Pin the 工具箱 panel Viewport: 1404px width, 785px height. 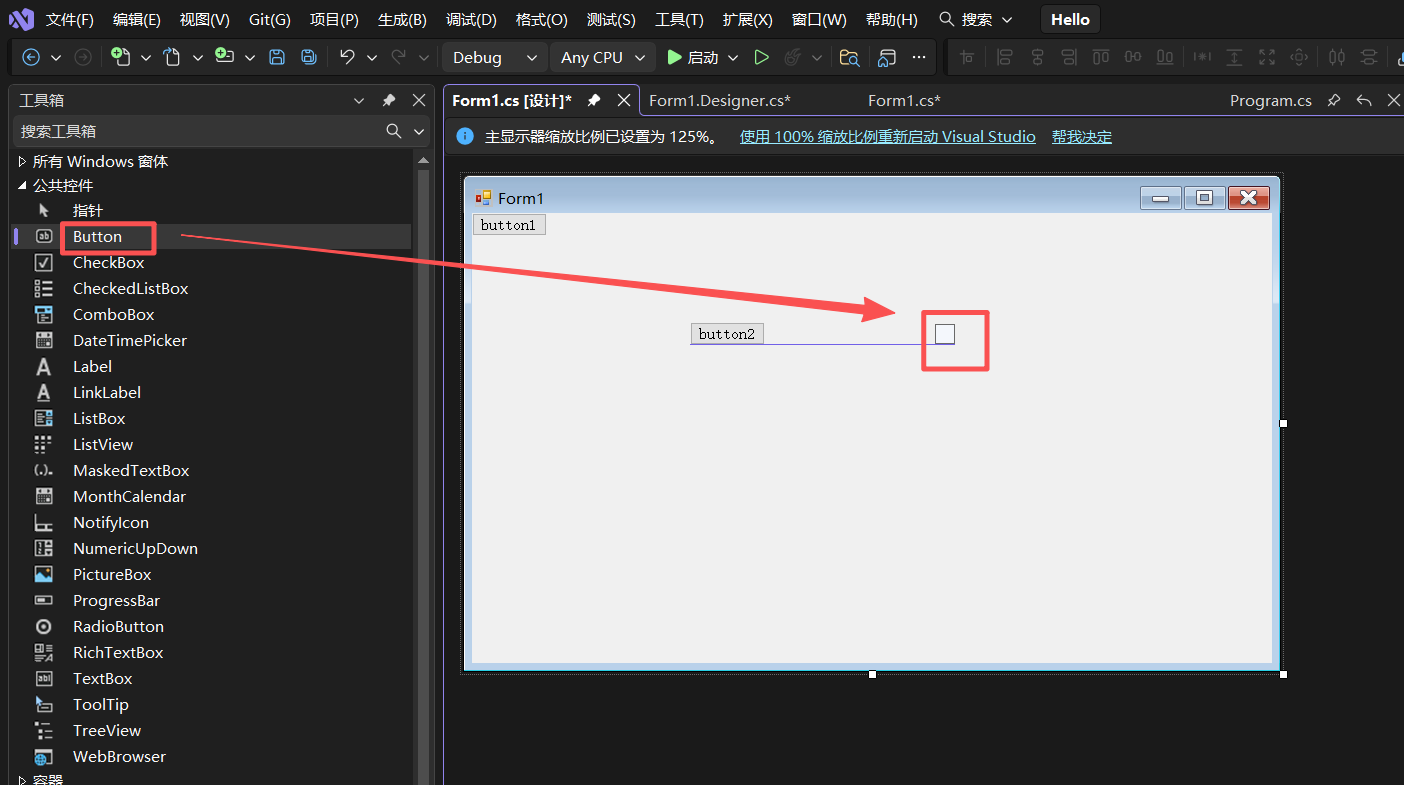(389, 100)
